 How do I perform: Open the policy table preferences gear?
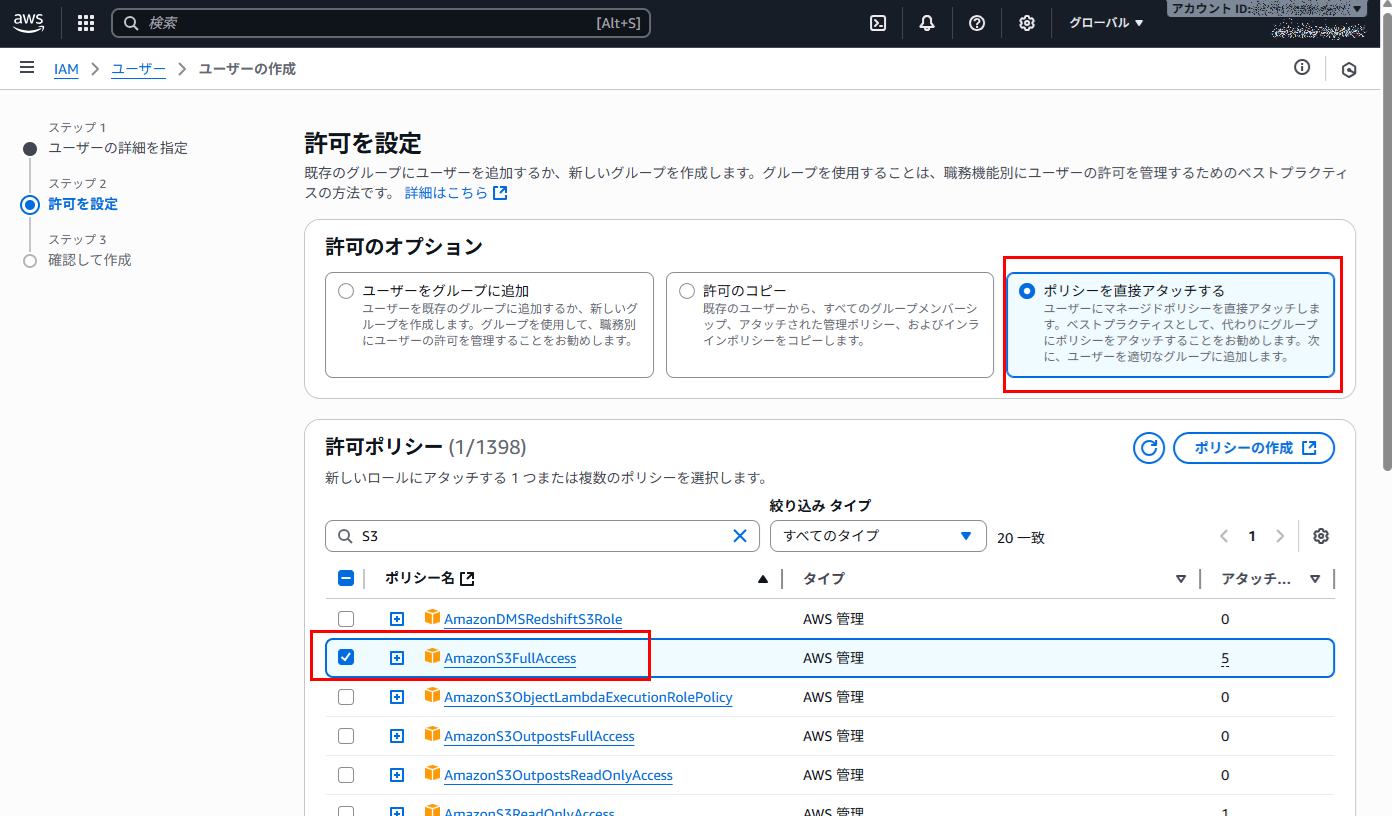point(1321,536)
